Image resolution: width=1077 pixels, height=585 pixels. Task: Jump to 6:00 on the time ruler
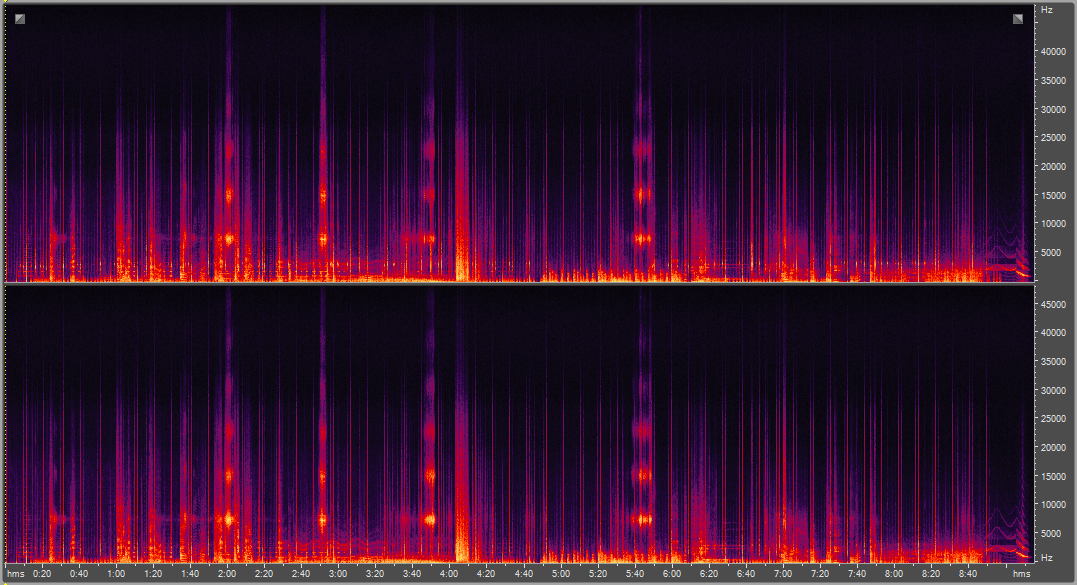coord(672,574)
